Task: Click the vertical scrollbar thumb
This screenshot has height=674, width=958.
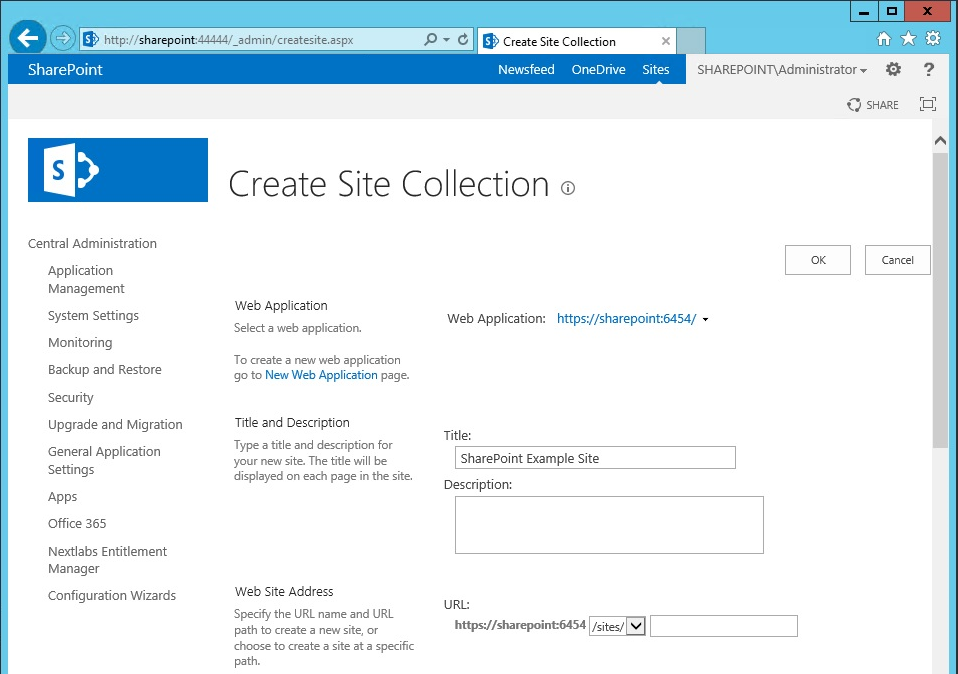Action: click(940, 301)
